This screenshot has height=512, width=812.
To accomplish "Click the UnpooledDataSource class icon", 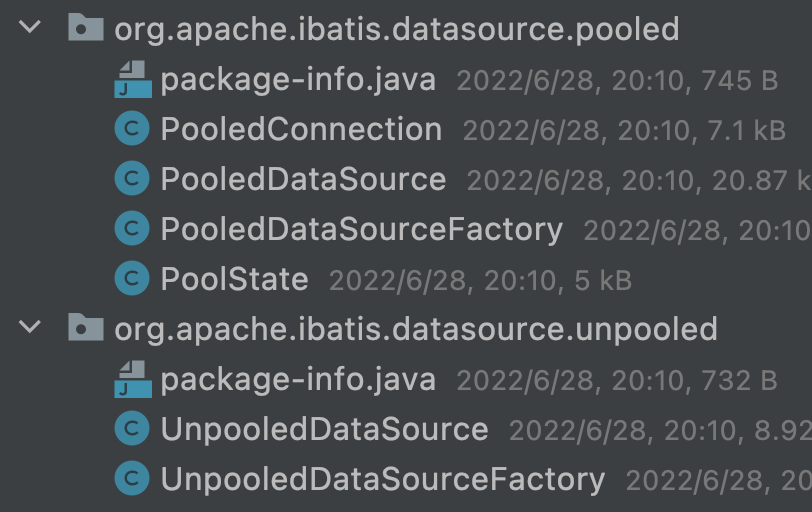I will (x=132, y=429).
